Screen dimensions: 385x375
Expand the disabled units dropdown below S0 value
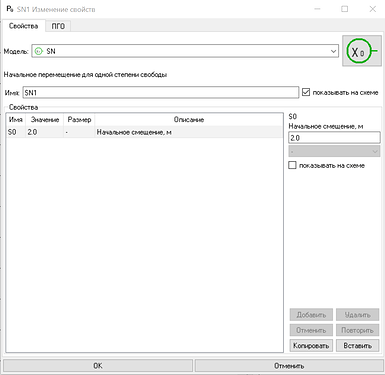[334, 151]
